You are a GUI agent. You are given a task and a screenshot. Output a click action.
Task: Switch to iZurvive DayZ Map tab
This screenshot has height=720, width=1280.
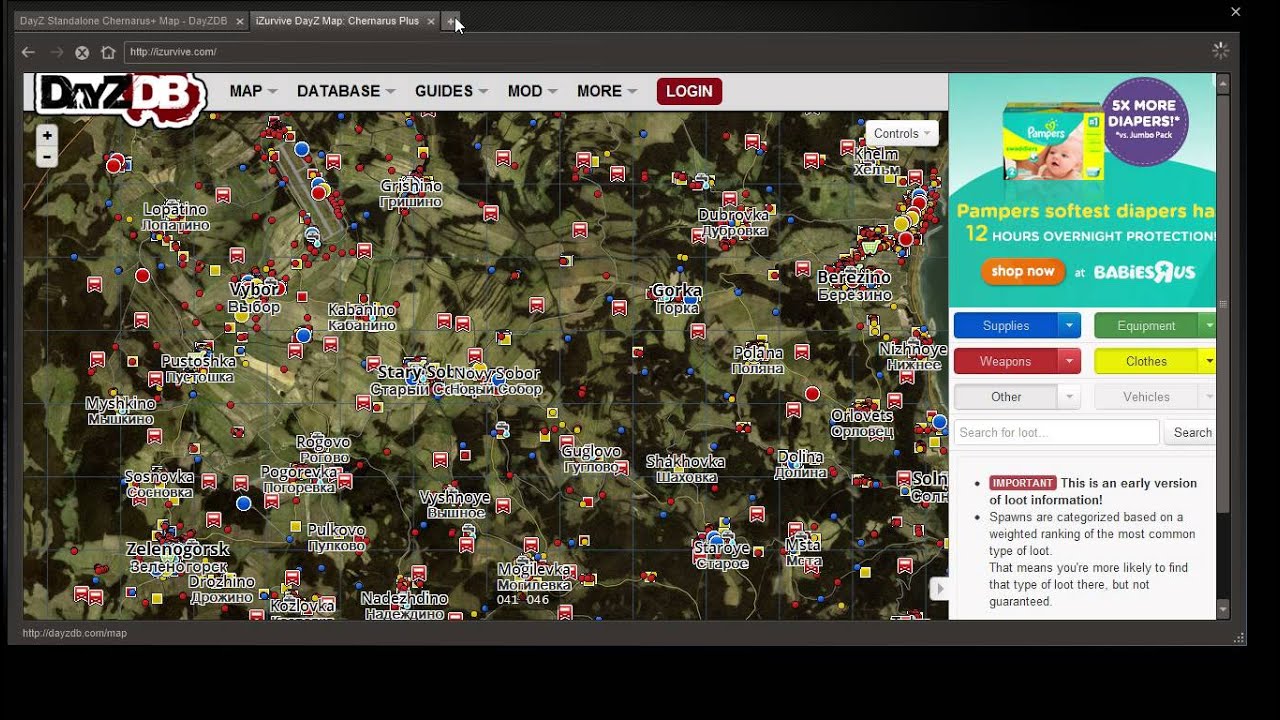tap(337, 21)
